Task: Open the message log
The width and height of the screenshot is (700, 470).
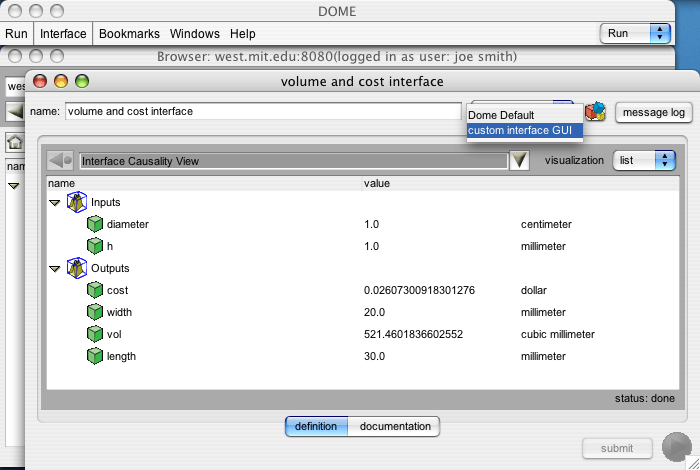Action: (x=654, y=112)
